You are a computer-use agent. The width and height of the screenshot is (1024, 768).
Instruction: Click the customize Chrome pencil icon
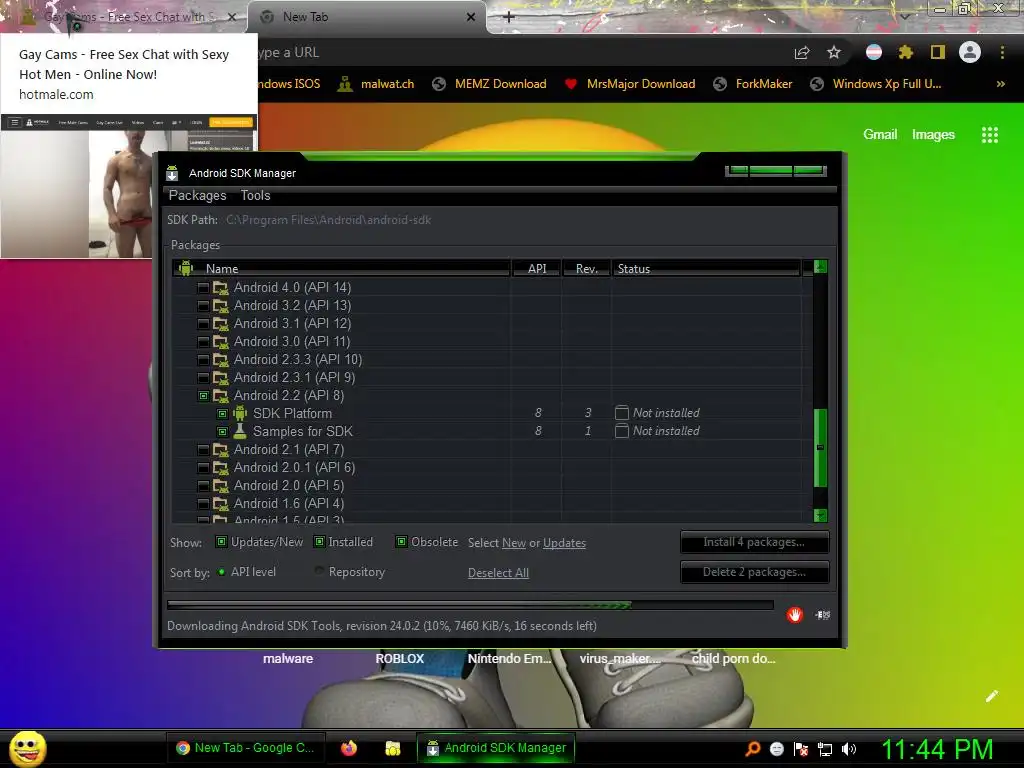tap(992, 696)
